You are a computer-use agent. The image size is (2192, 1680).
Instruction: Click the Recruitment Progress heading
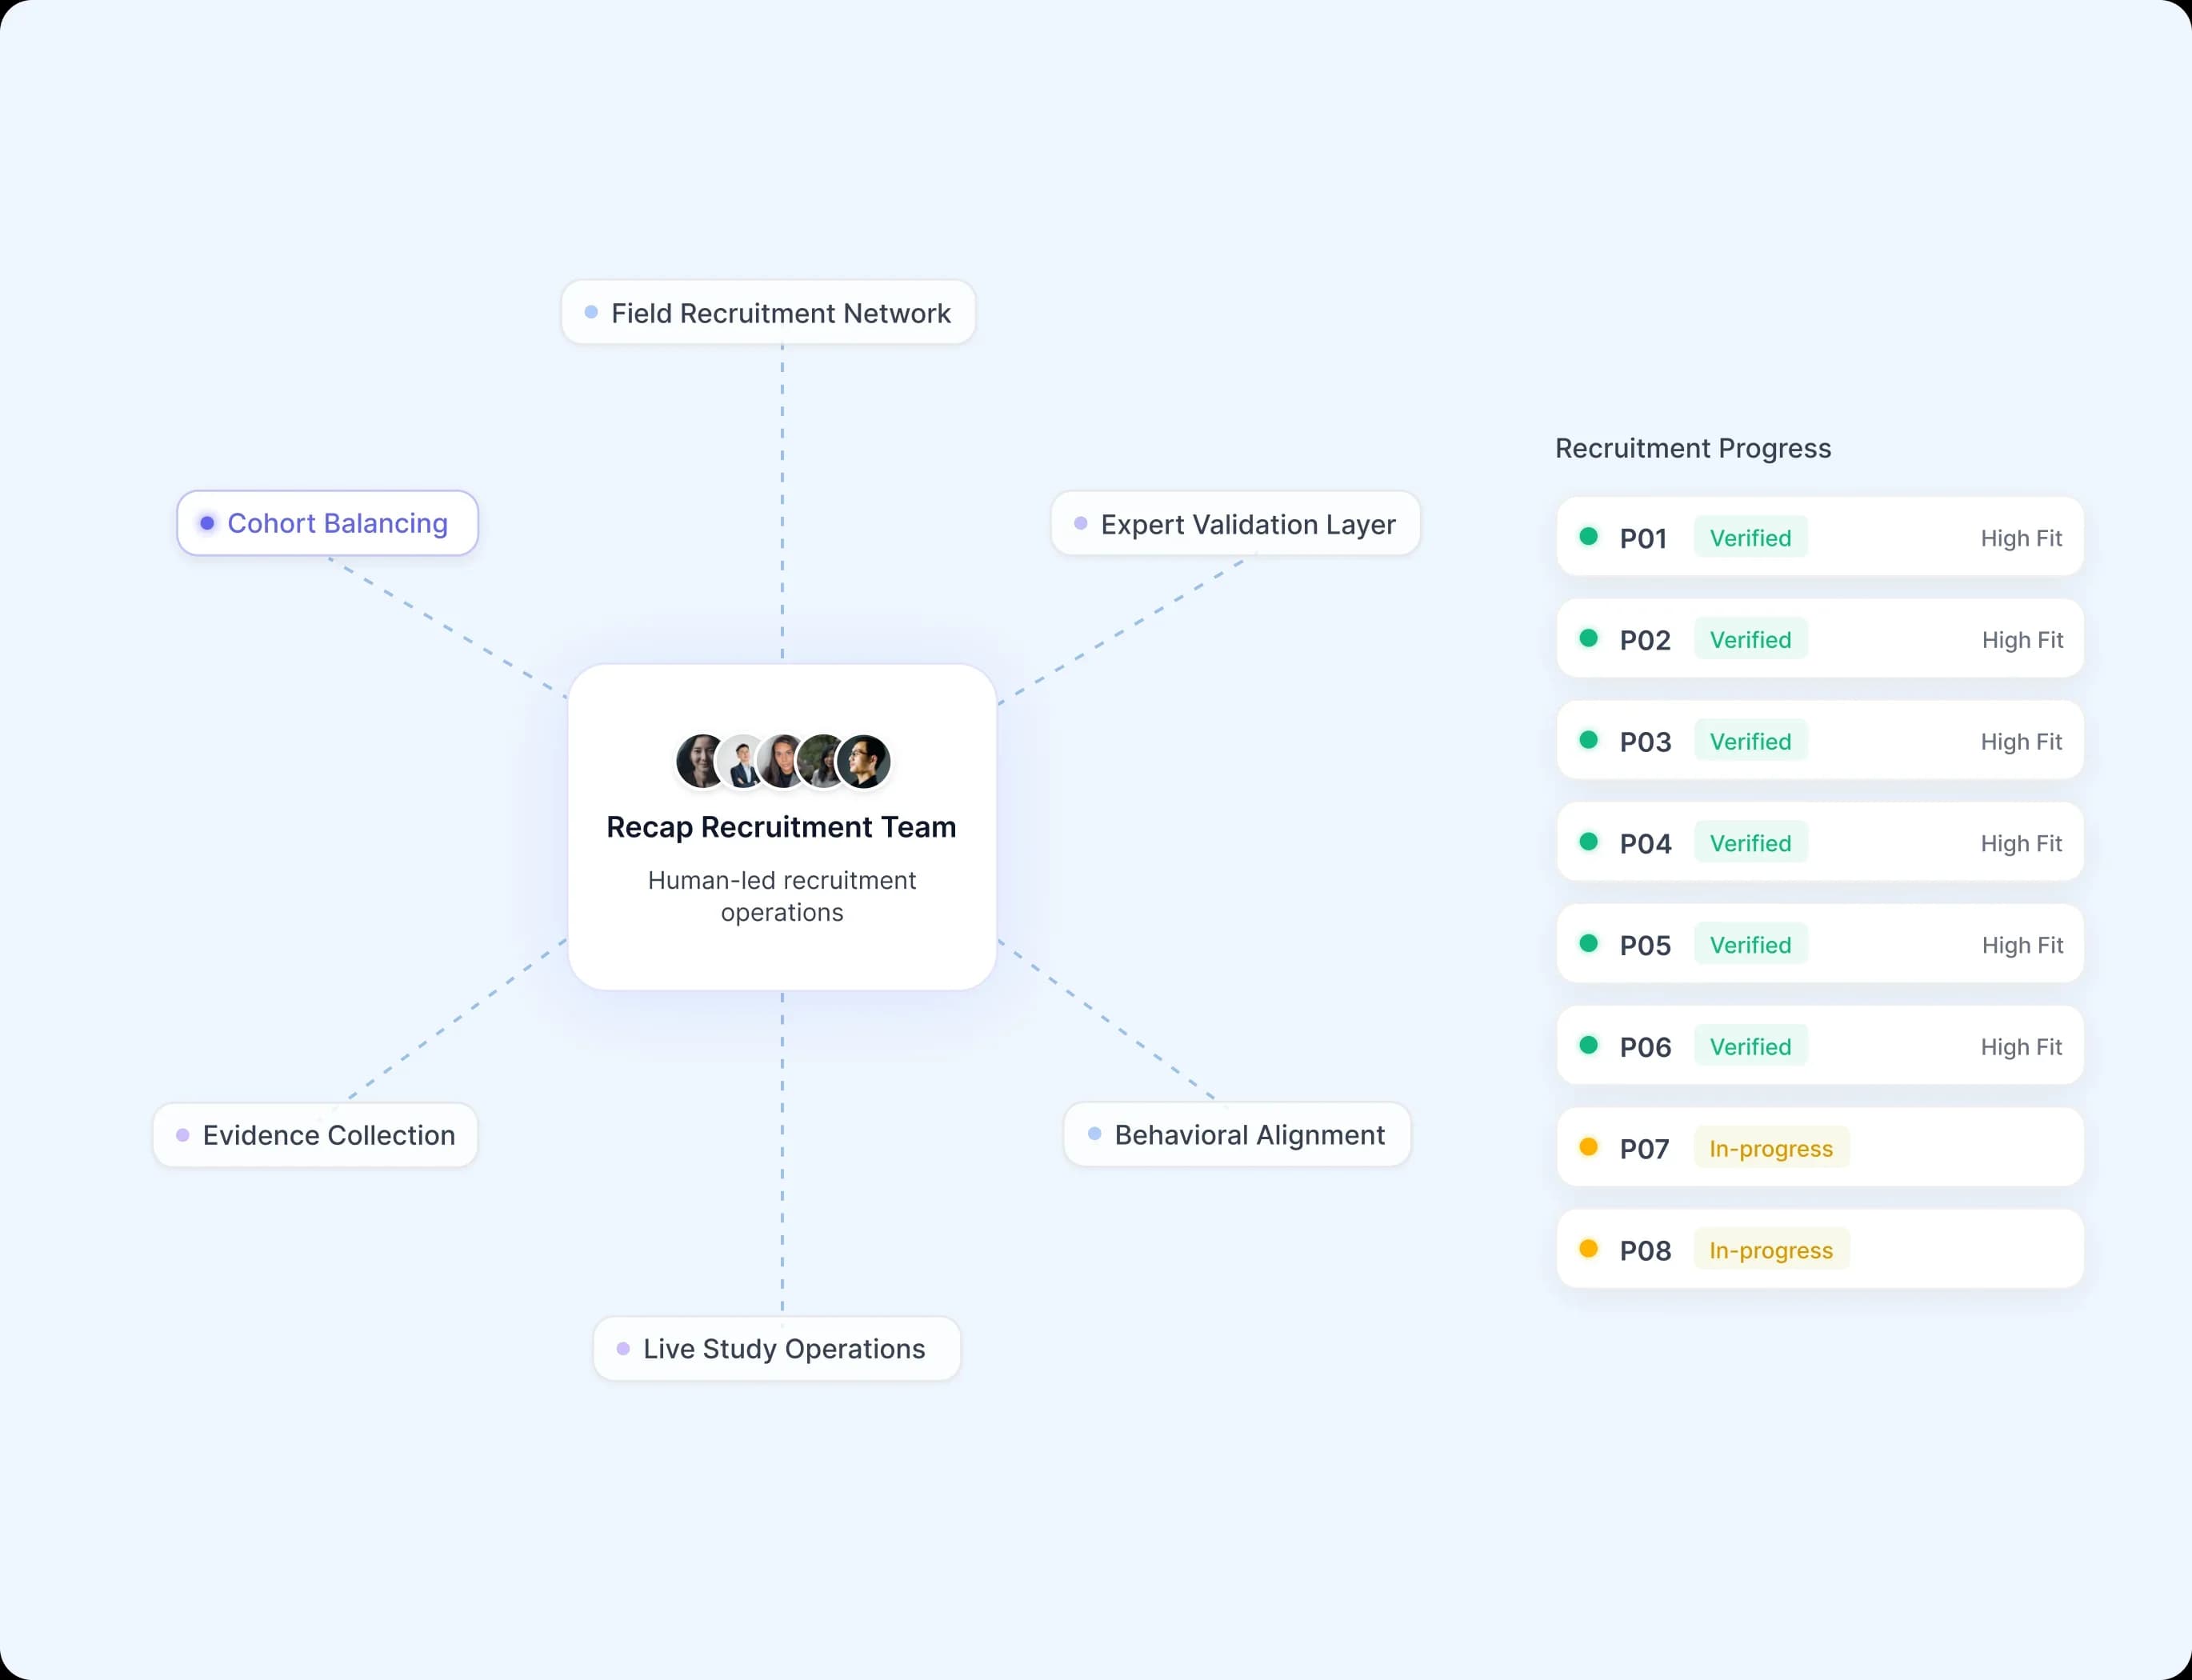pyautogui.click(x=1693, y=448)
